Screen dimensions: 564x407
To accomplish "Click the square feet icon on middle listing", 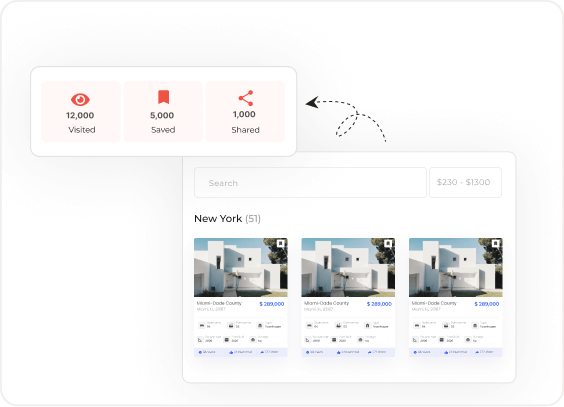I will (308, 340).
